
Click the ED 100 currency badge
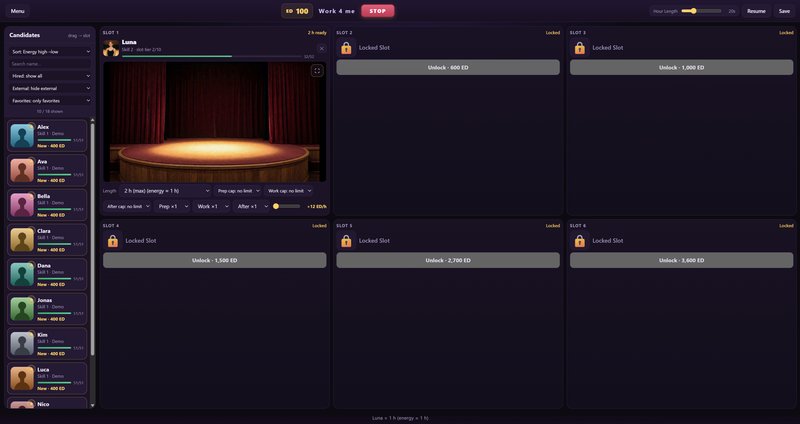(297, 11)
